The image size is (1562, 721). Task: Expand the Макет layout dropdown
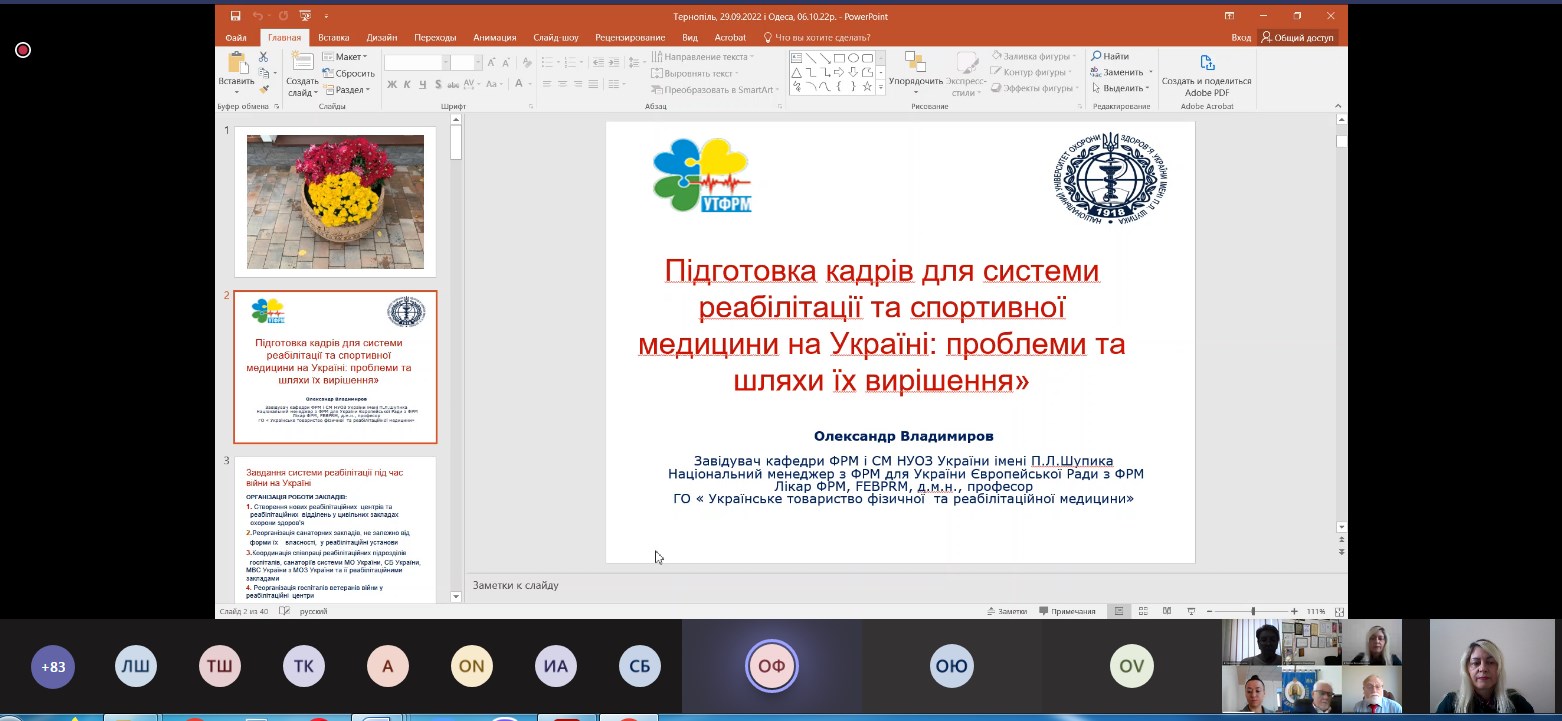pyautogui.click(x=345, y=57)
